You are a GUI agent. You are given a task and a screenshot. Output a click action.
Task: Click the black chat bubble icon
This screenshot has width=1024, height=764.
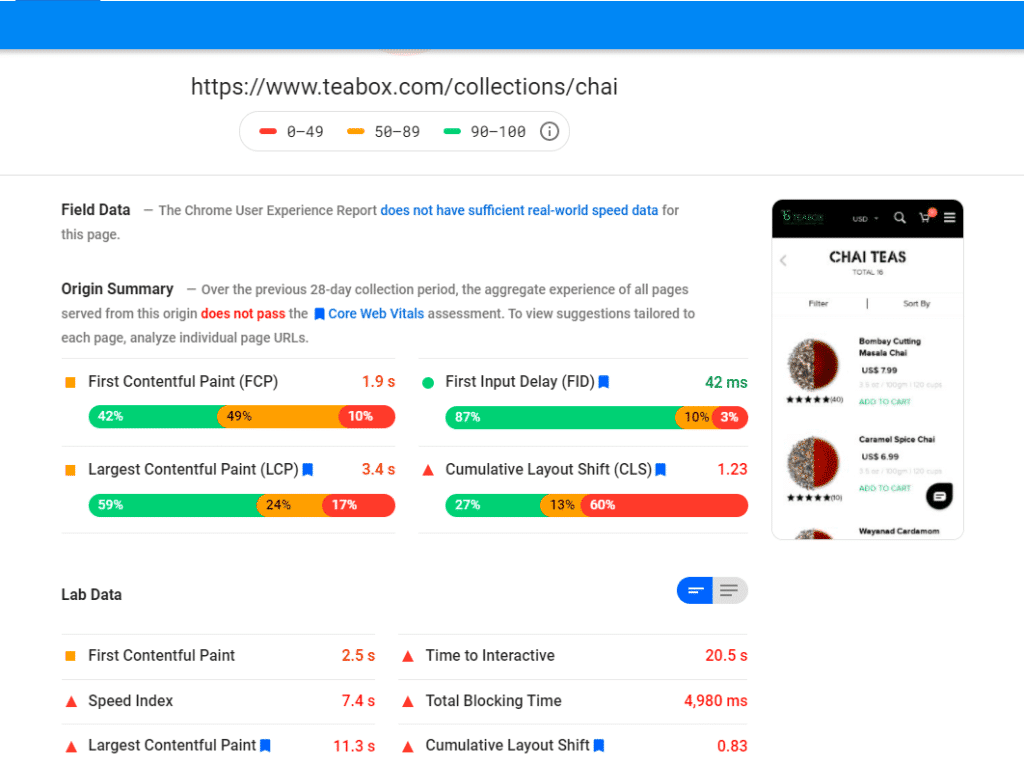click(x=939, y=495)
